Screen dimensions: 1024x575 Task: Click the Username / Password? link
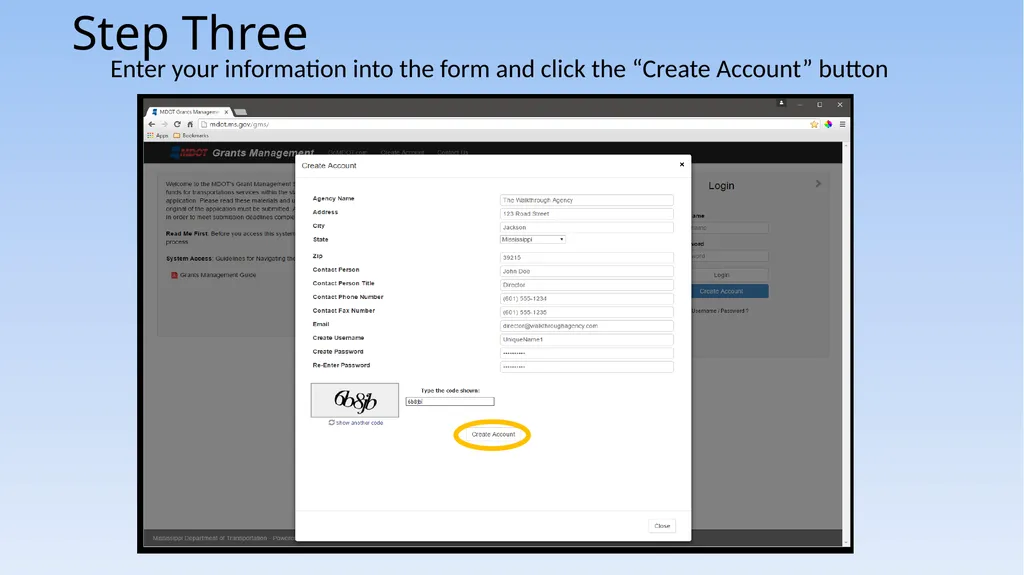[x=720, y=311]
